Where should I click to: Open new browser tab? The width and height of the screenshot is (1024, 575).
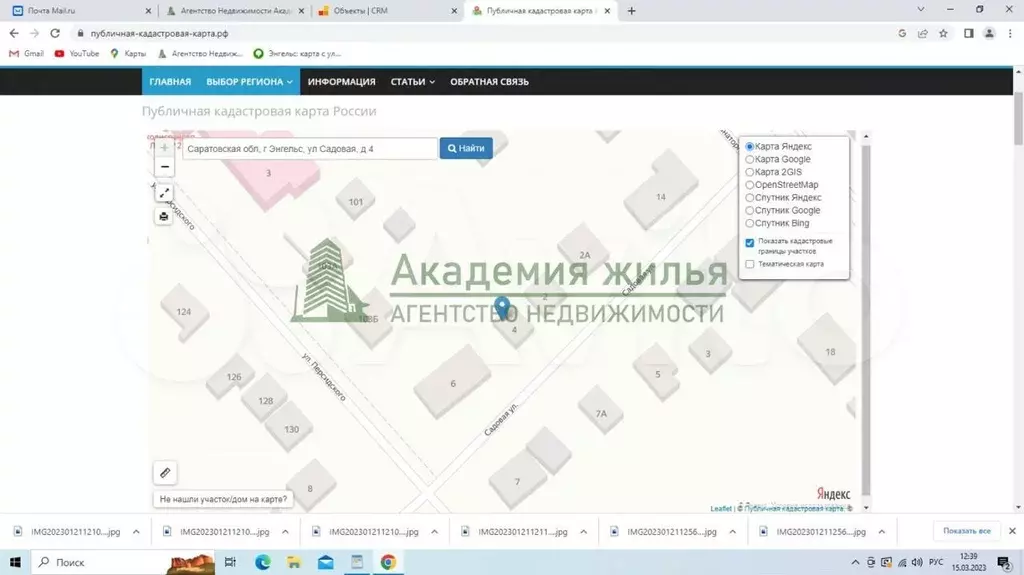tap(631, 10)
